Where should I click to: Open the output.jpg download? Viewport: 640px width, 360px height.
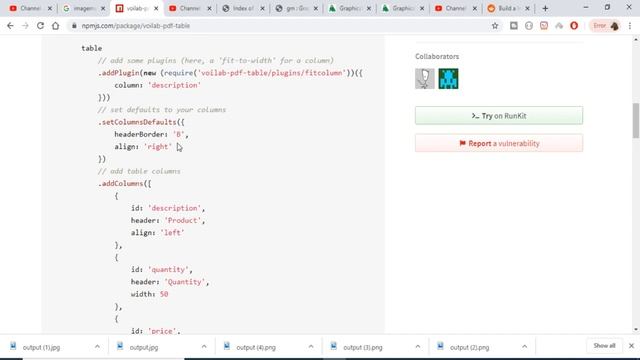coord(143,347)
